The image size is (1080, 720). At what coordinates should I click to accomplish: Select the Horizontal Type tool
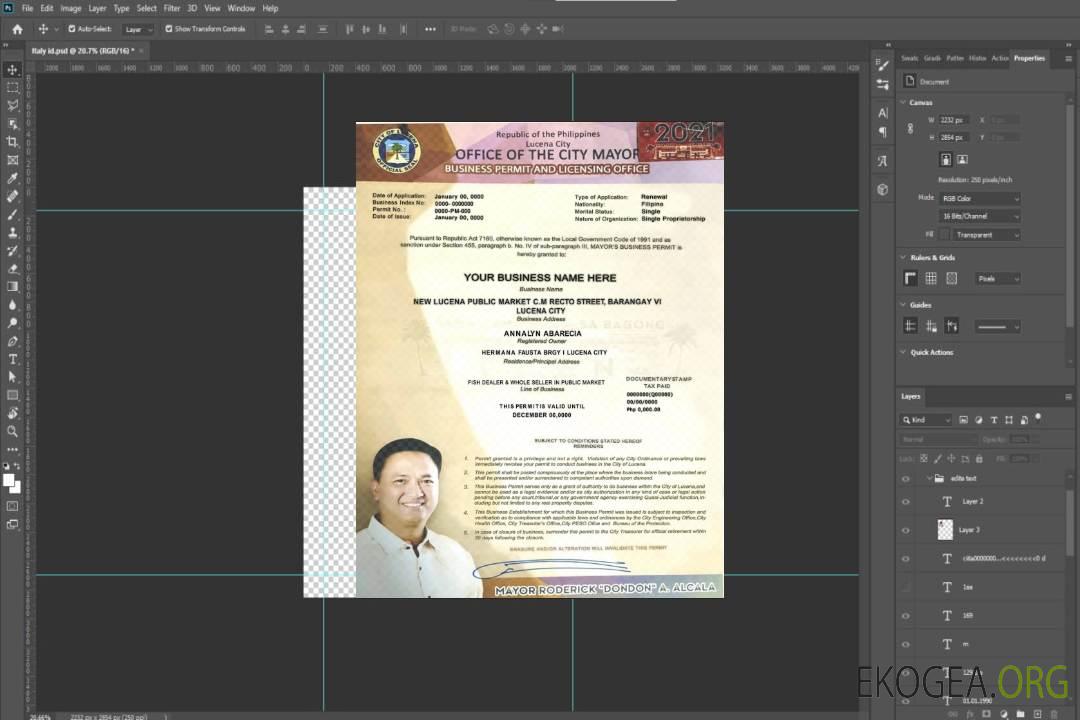12,359
